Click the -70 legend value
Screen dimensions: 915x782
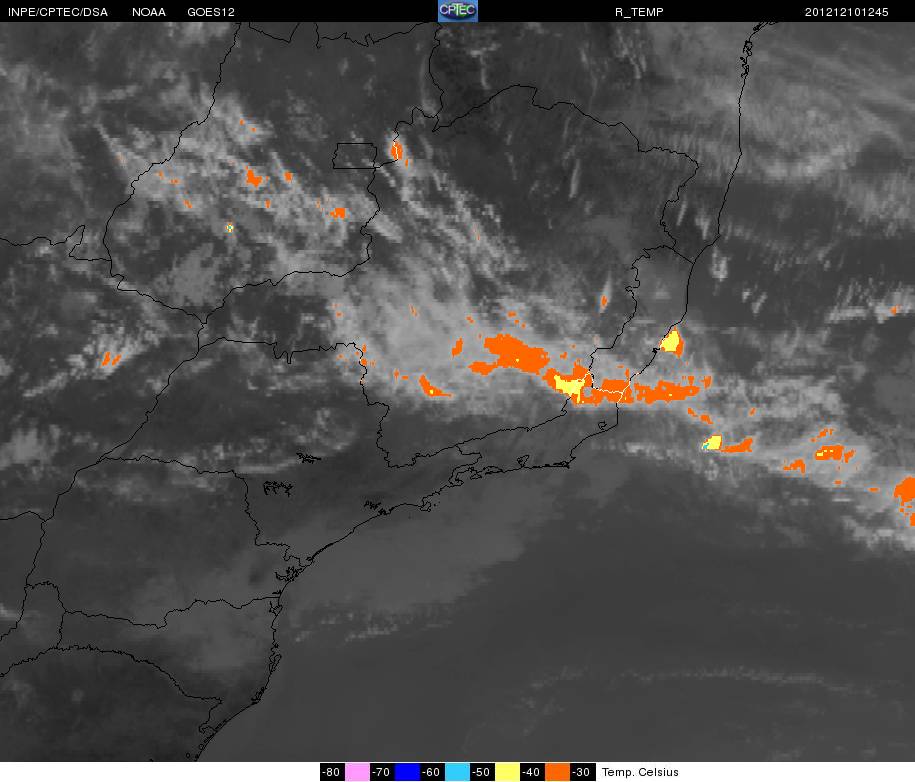[382, 772]
